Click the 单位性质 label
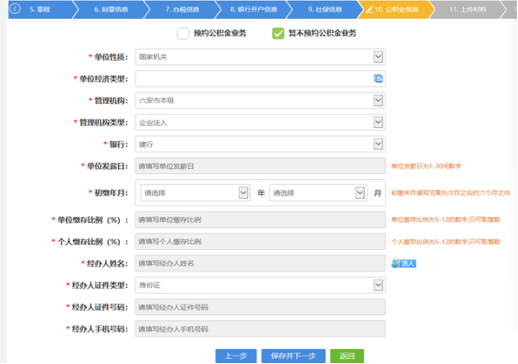This screenshot has width=518, height=364. click(111, 57)
